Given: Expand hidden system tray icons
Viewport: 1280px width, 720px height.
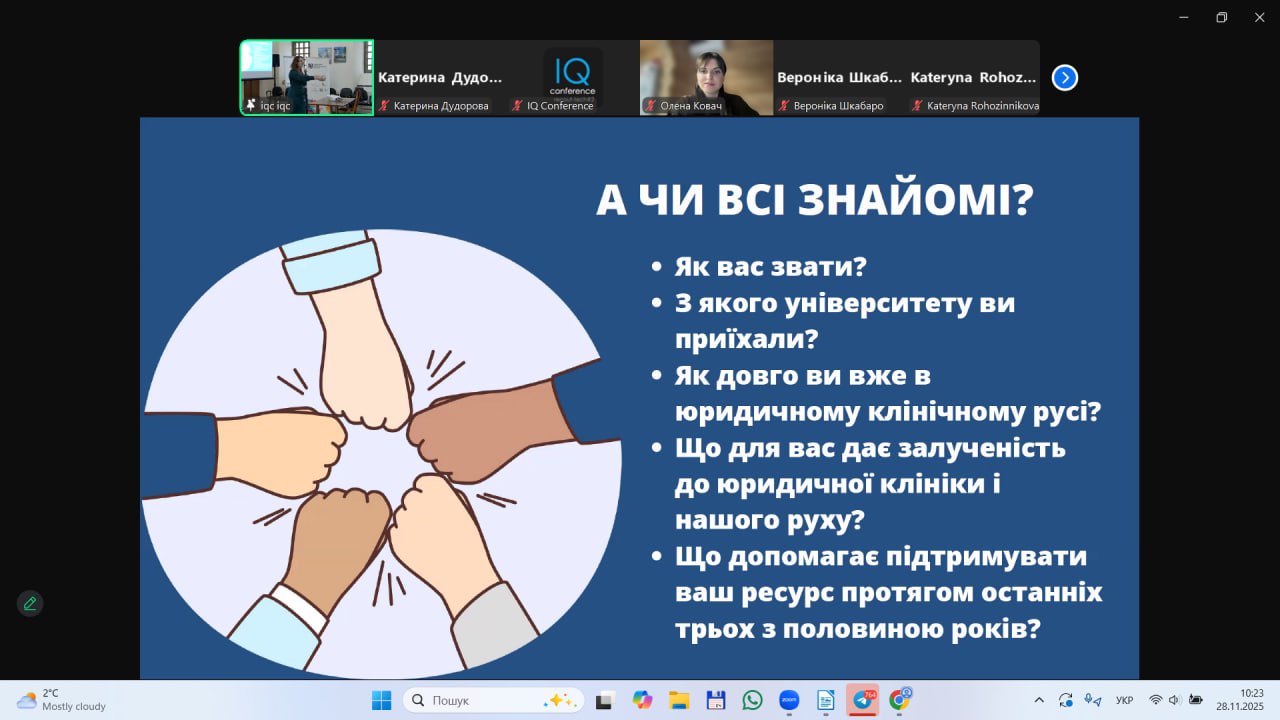Looking at the screenshot, I should click(x=1039, y=700).
